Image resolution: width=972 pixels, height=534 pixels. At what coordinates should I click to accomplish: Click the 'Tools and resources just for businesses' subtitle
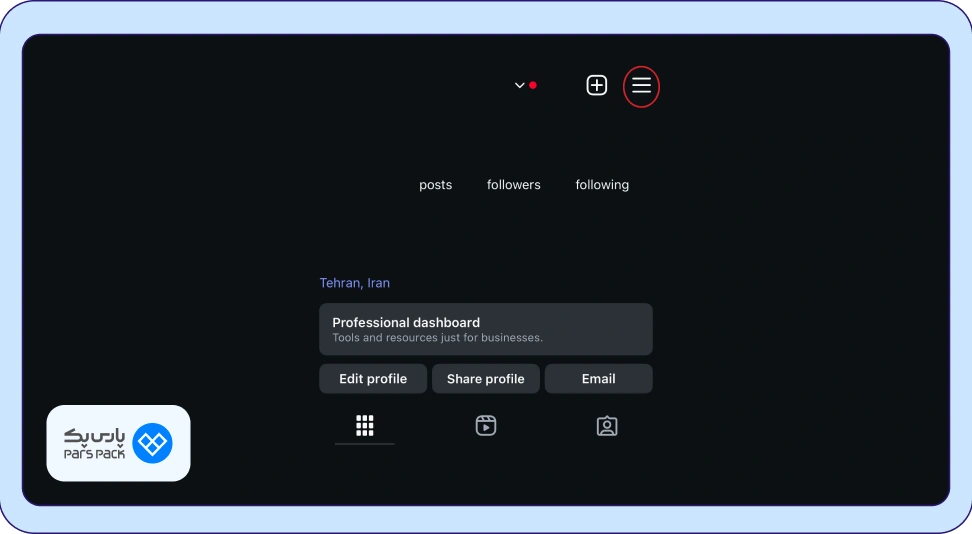437,338
